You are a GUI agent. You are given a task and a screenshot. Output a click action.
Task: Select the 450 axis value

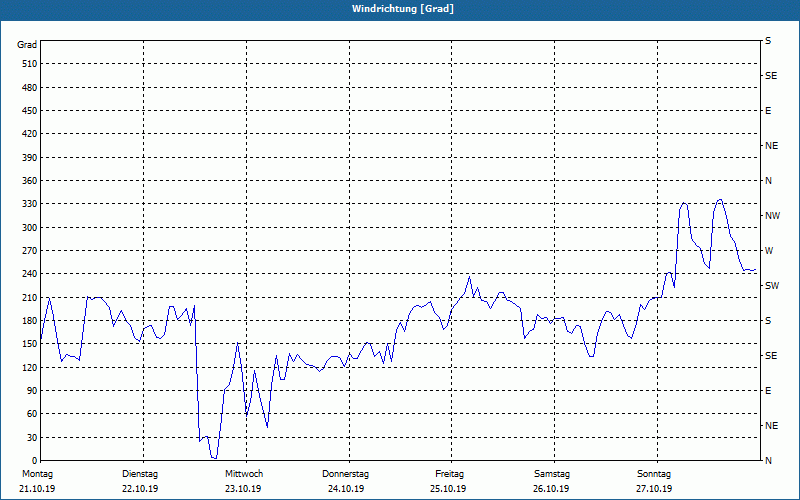(30, 111)
